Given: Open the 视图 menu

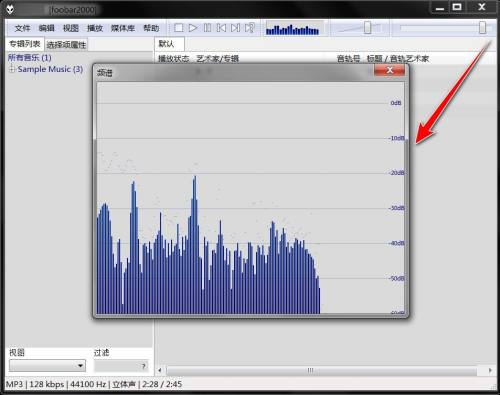Looking at the screenshot, I should pos(71,28).
